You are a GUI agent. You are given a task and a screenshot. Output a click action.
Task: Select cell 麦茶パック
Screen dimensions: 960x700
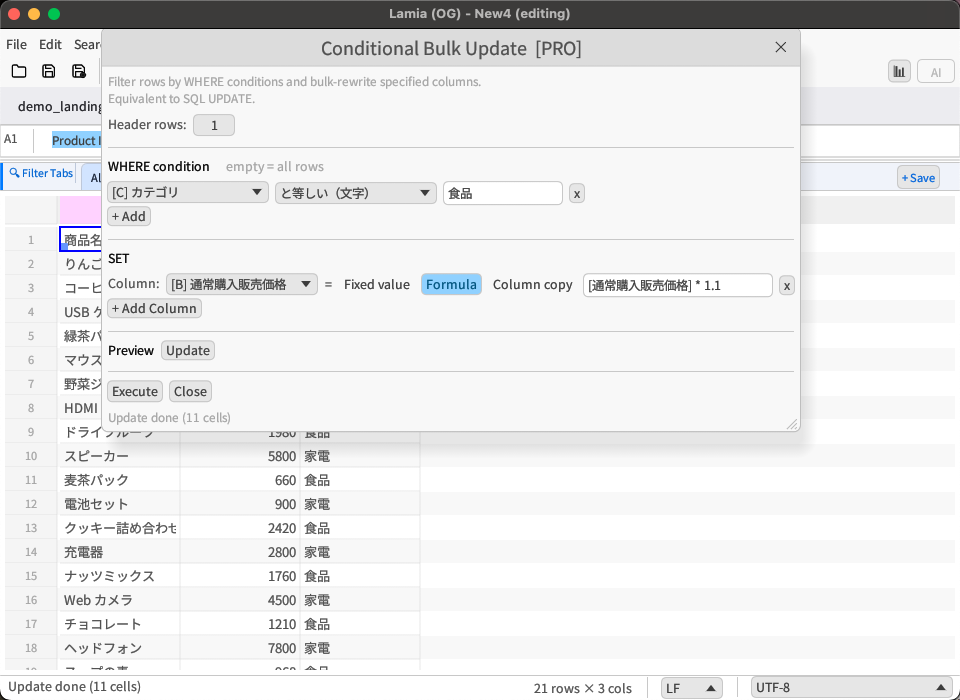tap(119, 480)
